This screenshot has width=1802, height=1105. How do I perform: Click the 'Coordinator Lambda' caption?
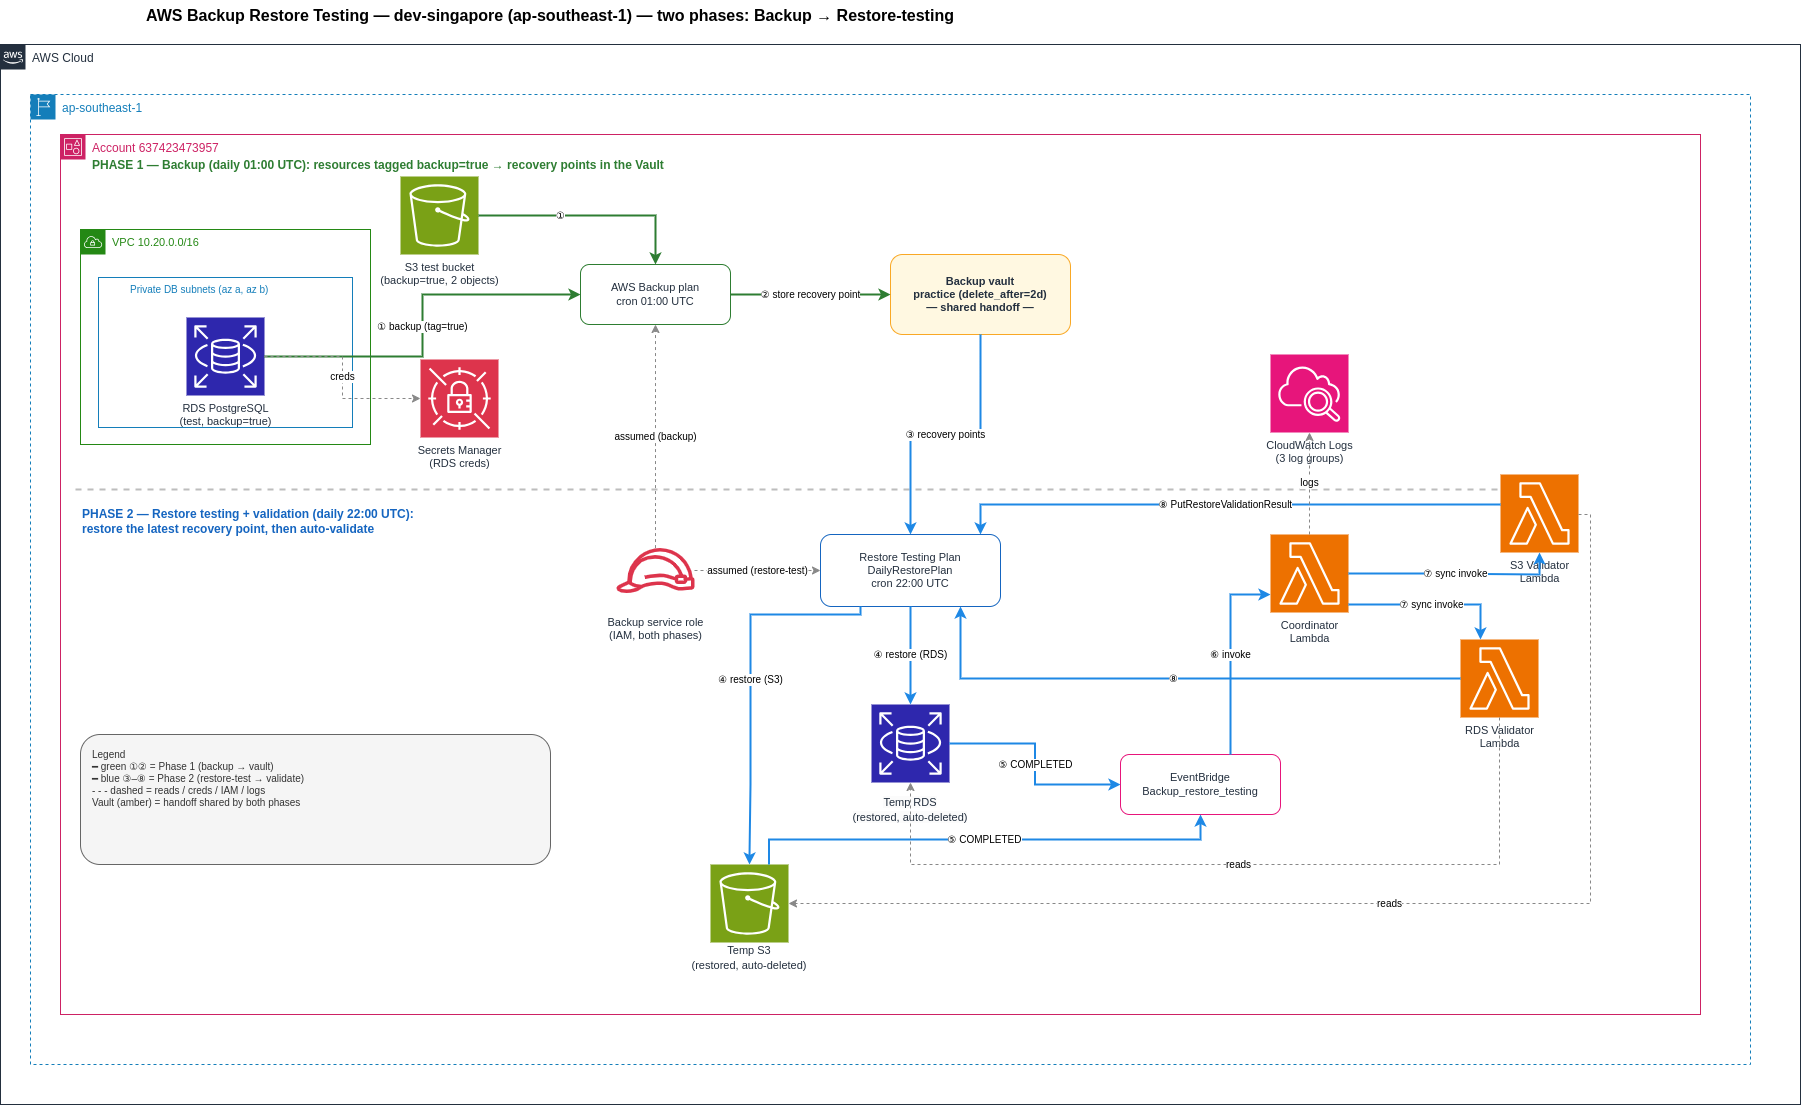point(1309,632)
